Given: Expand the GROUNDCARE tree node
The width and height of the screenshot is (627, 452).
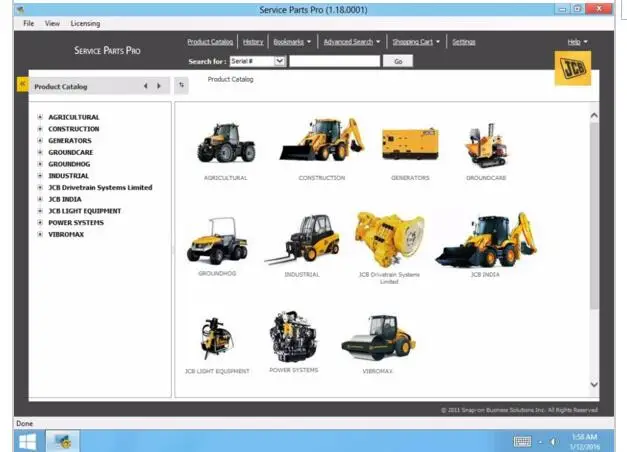Looking at the screenshot, I should pyautogui.click(x=40, y=152).
